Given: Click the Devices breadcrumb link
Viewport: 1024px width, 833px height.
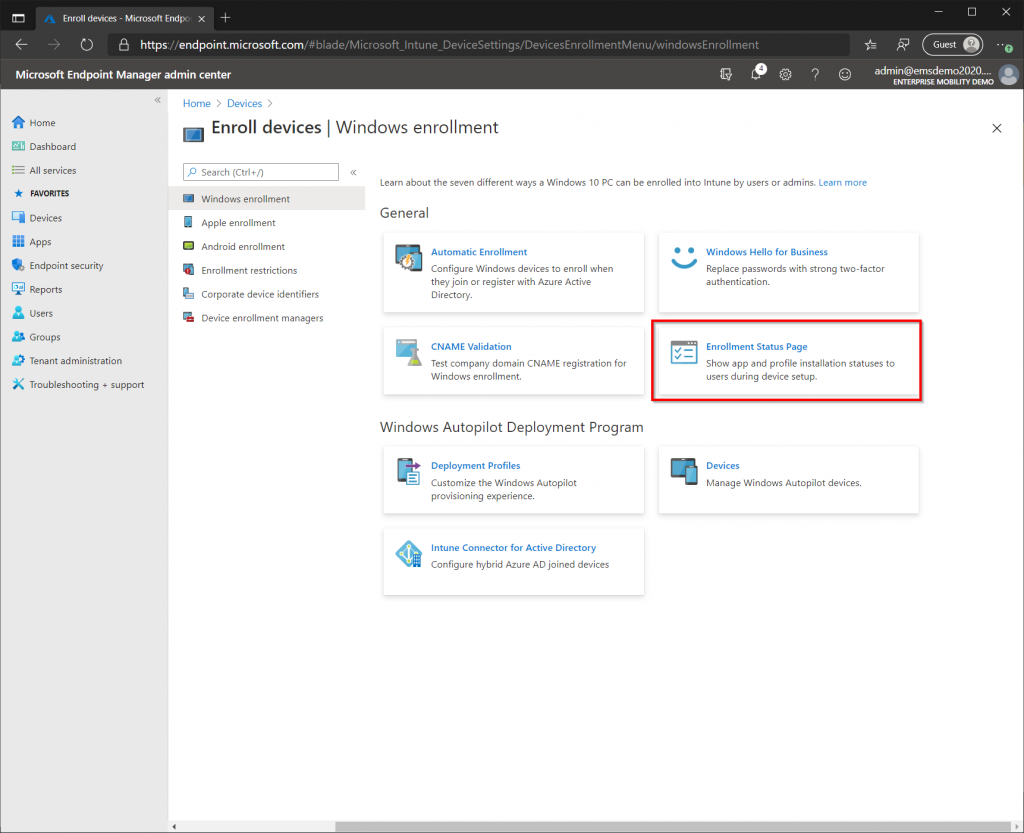Looking at the screenshot, I should tap(244, 104).
